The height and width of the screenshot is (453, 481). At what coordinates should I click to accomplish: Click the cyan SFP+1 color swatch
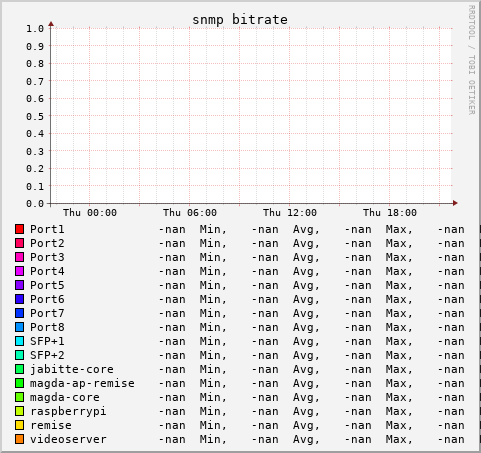click(19, 341)
